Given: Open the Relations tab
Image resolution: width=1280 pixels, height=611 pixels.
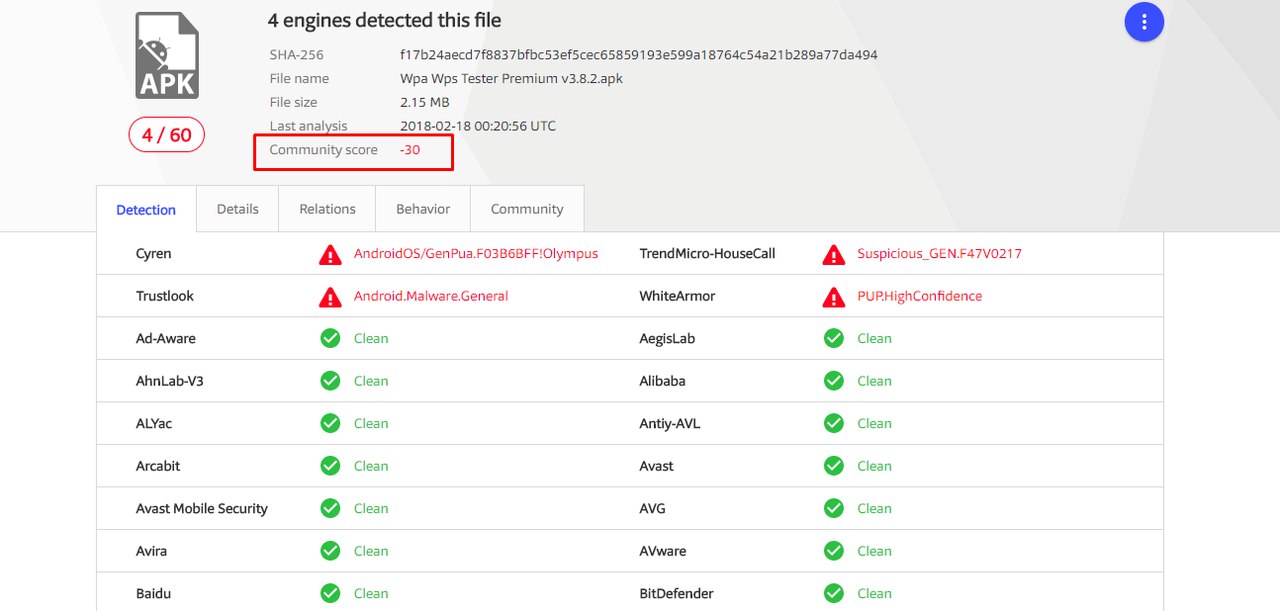Looking at the screenshot, I should (327, 209).
